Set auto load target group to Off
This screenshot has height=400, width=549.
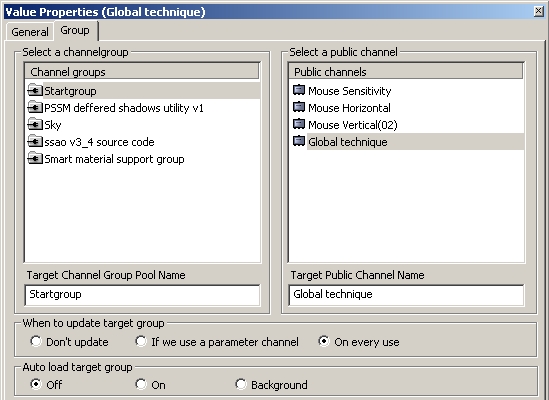coord(36,384)
